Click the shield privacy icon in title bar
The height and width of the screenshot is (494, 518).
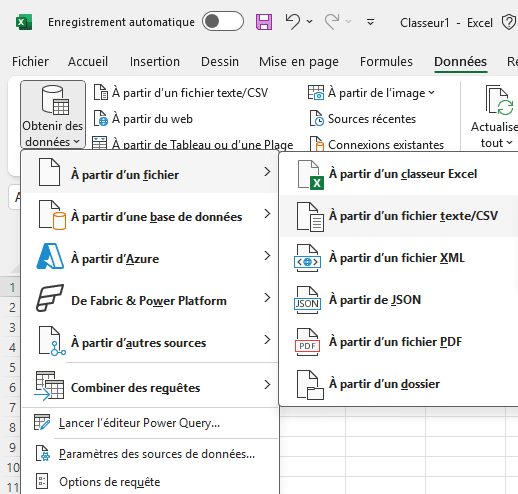coord(509,22)
